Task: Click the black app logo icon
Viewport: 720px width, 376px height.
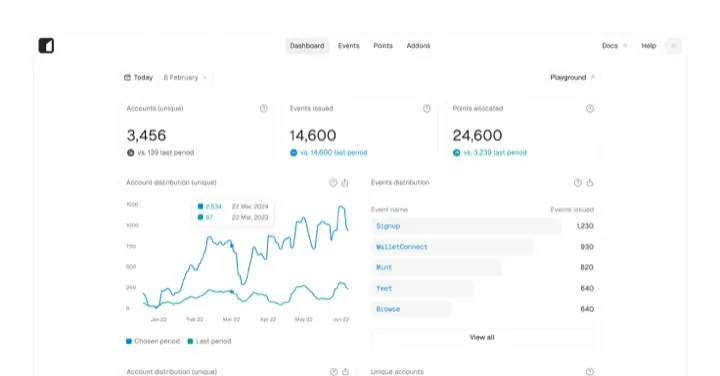Action: click(46, 45)
